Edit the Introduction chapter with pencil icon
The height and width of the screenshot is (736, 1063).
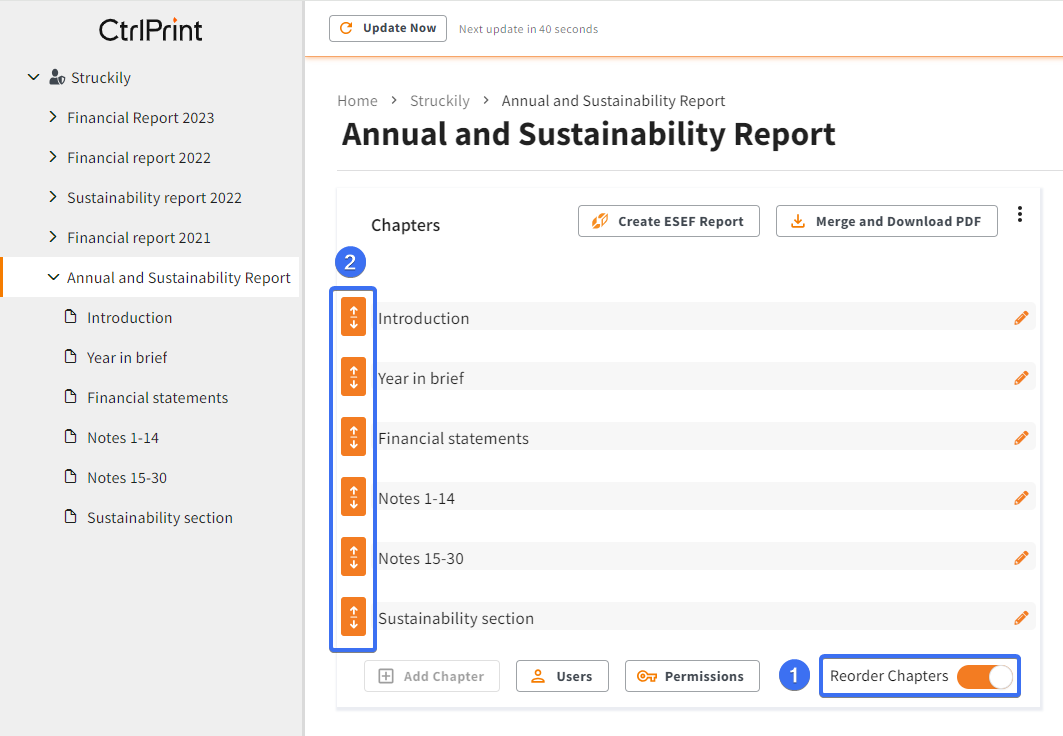coord(1021,318)
